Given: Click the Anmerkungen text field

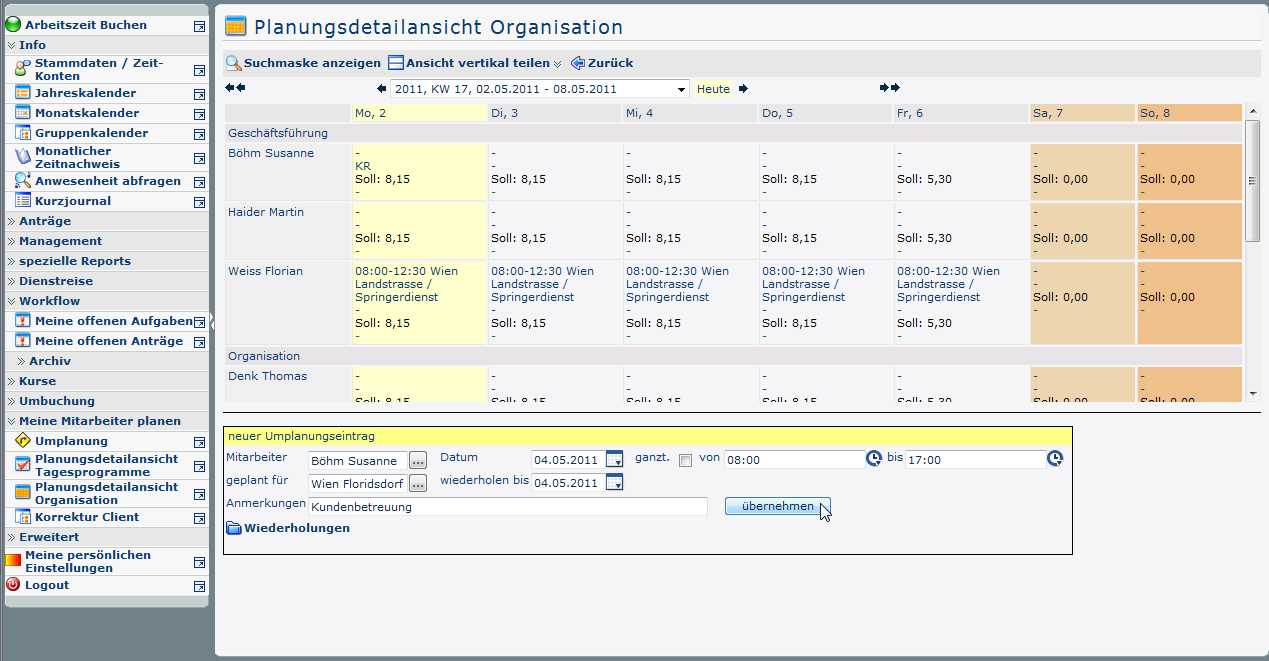Looking at the screenshot, I should point(507,507).
